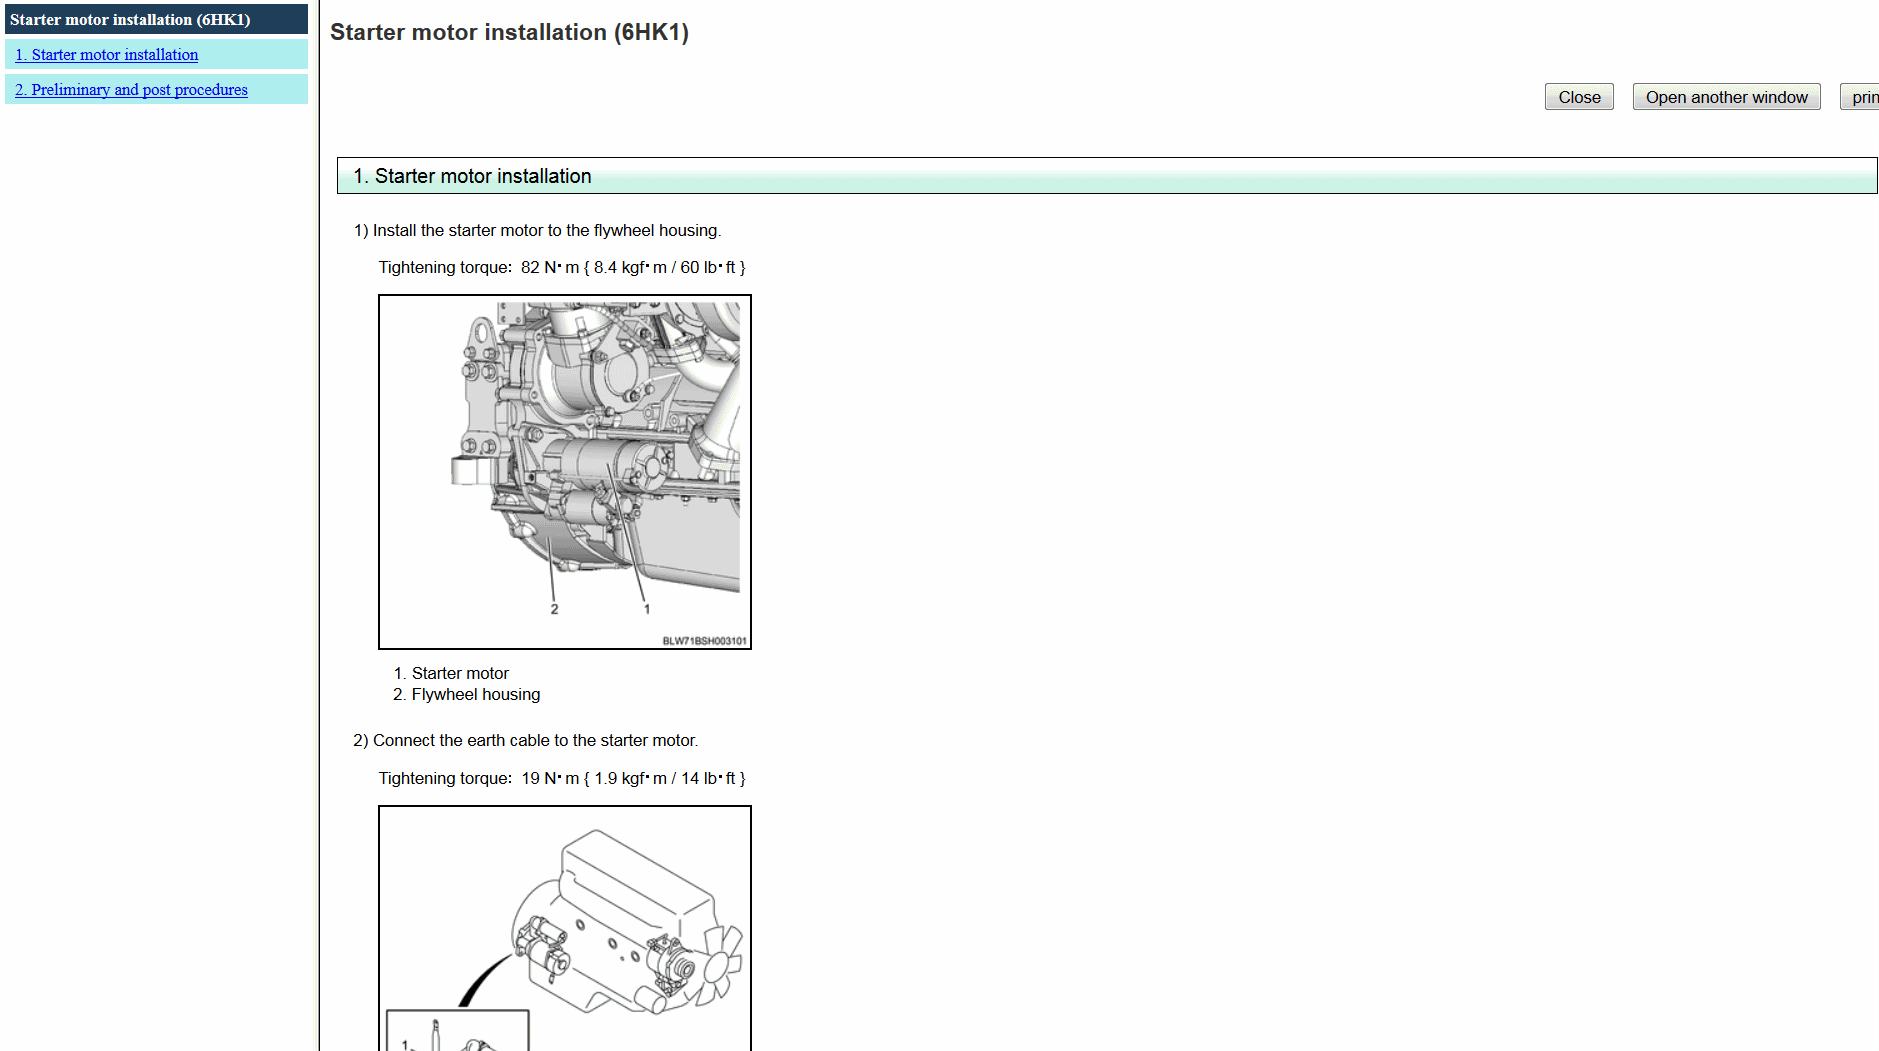Screen dimensions: 1879x1051
Task: Select the 82 N·m tightening torque line
Action: coord(562,268)
